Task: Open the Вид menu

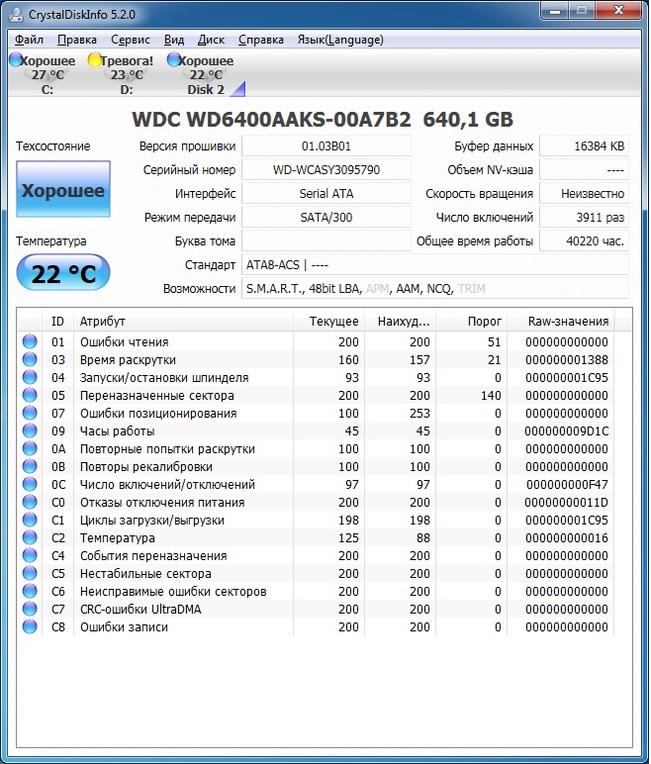Action: (x=174, y=39)
